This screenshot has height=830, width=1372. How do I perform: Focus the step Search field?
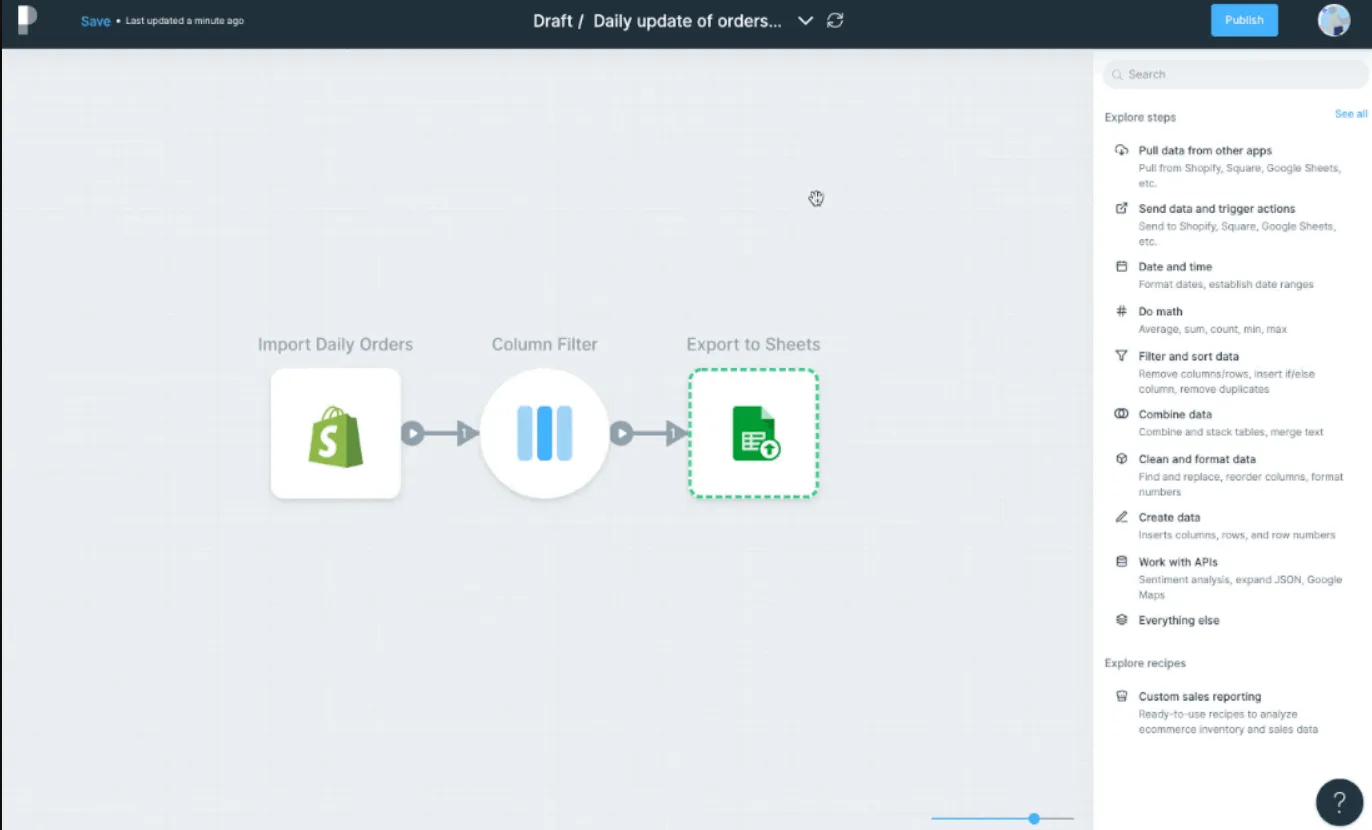(1235, 74)
